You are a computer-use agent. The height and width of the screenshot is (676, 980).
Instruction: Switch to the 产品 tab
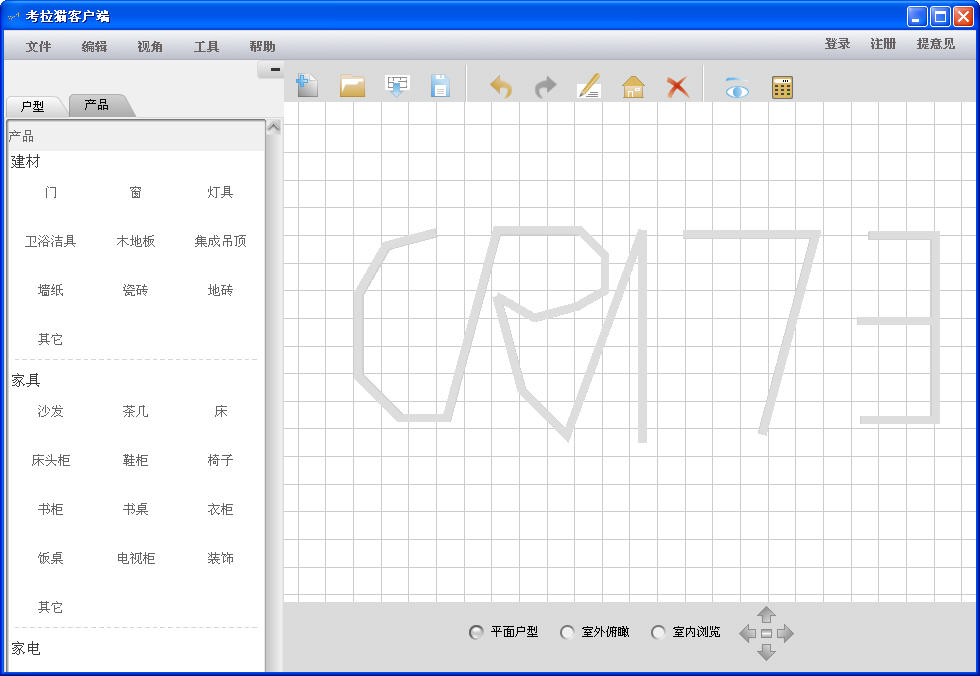[98, 104]
